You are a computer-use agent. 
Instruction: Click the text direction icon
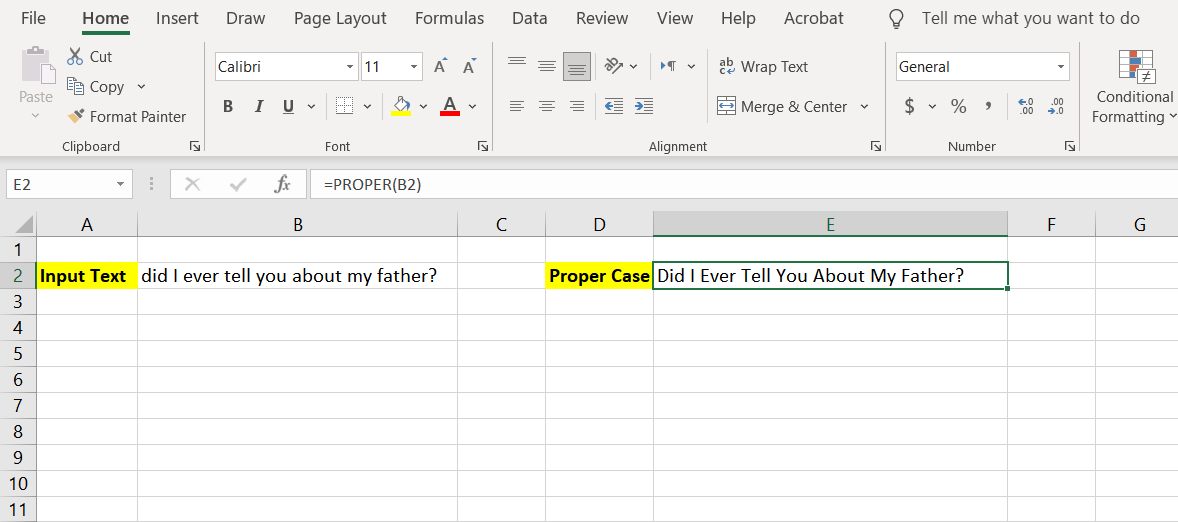click(x=669, y=66)
